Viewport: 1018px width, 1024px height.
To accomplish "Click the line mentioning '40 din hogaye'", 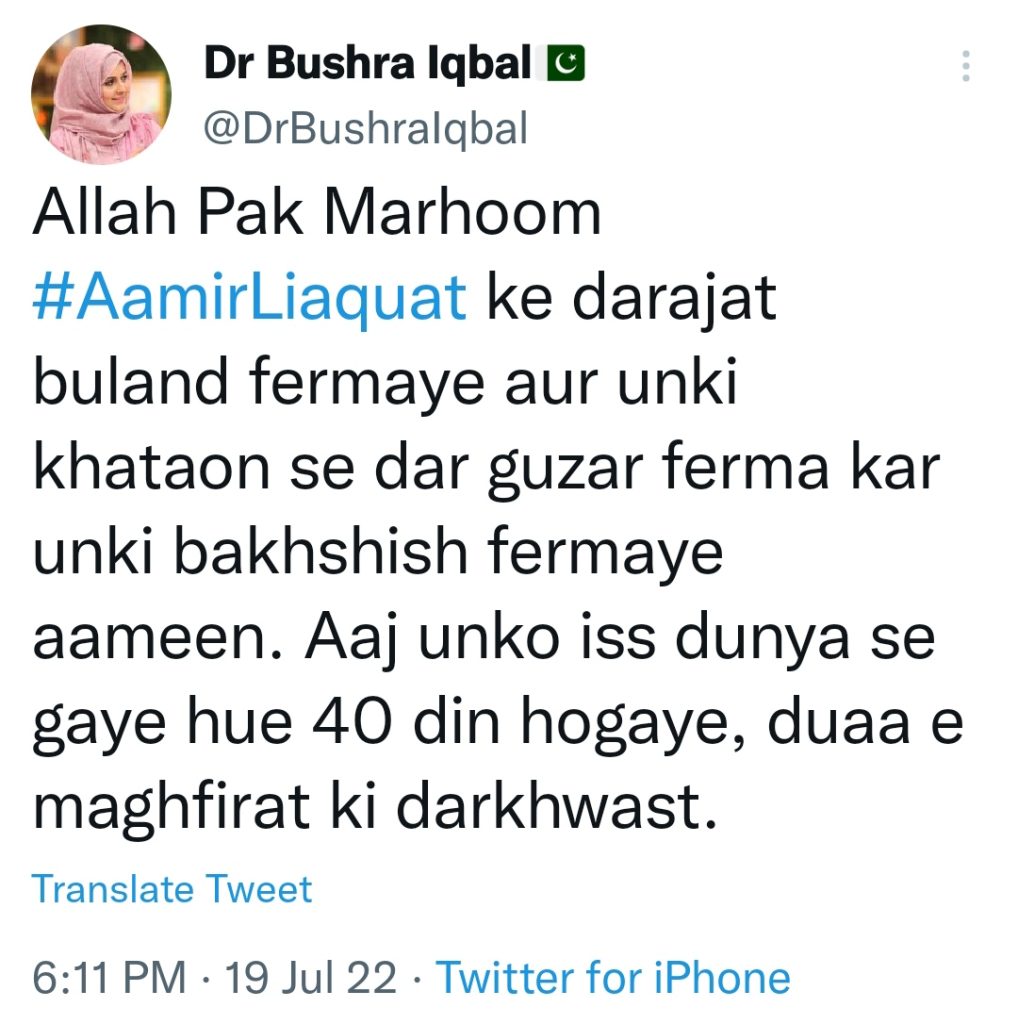I will [x=498, y=722].
